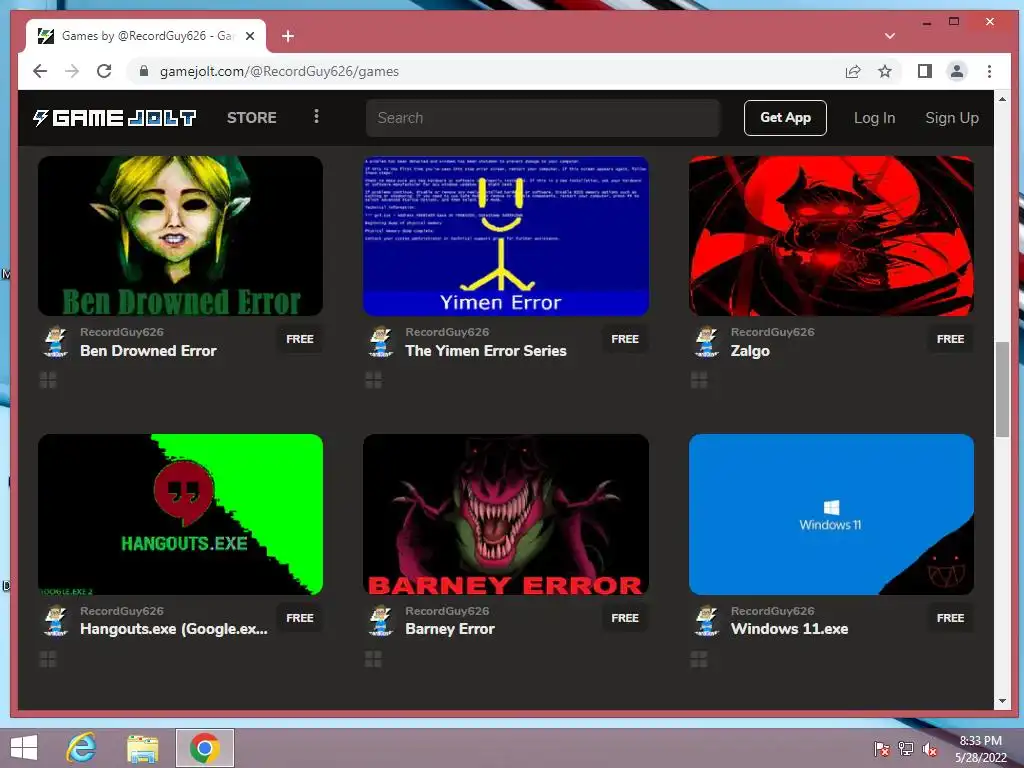Click the RecordGuy626 avatar beside Windows 11.exe
The image size is (1024, 768).
pos(706,620)
